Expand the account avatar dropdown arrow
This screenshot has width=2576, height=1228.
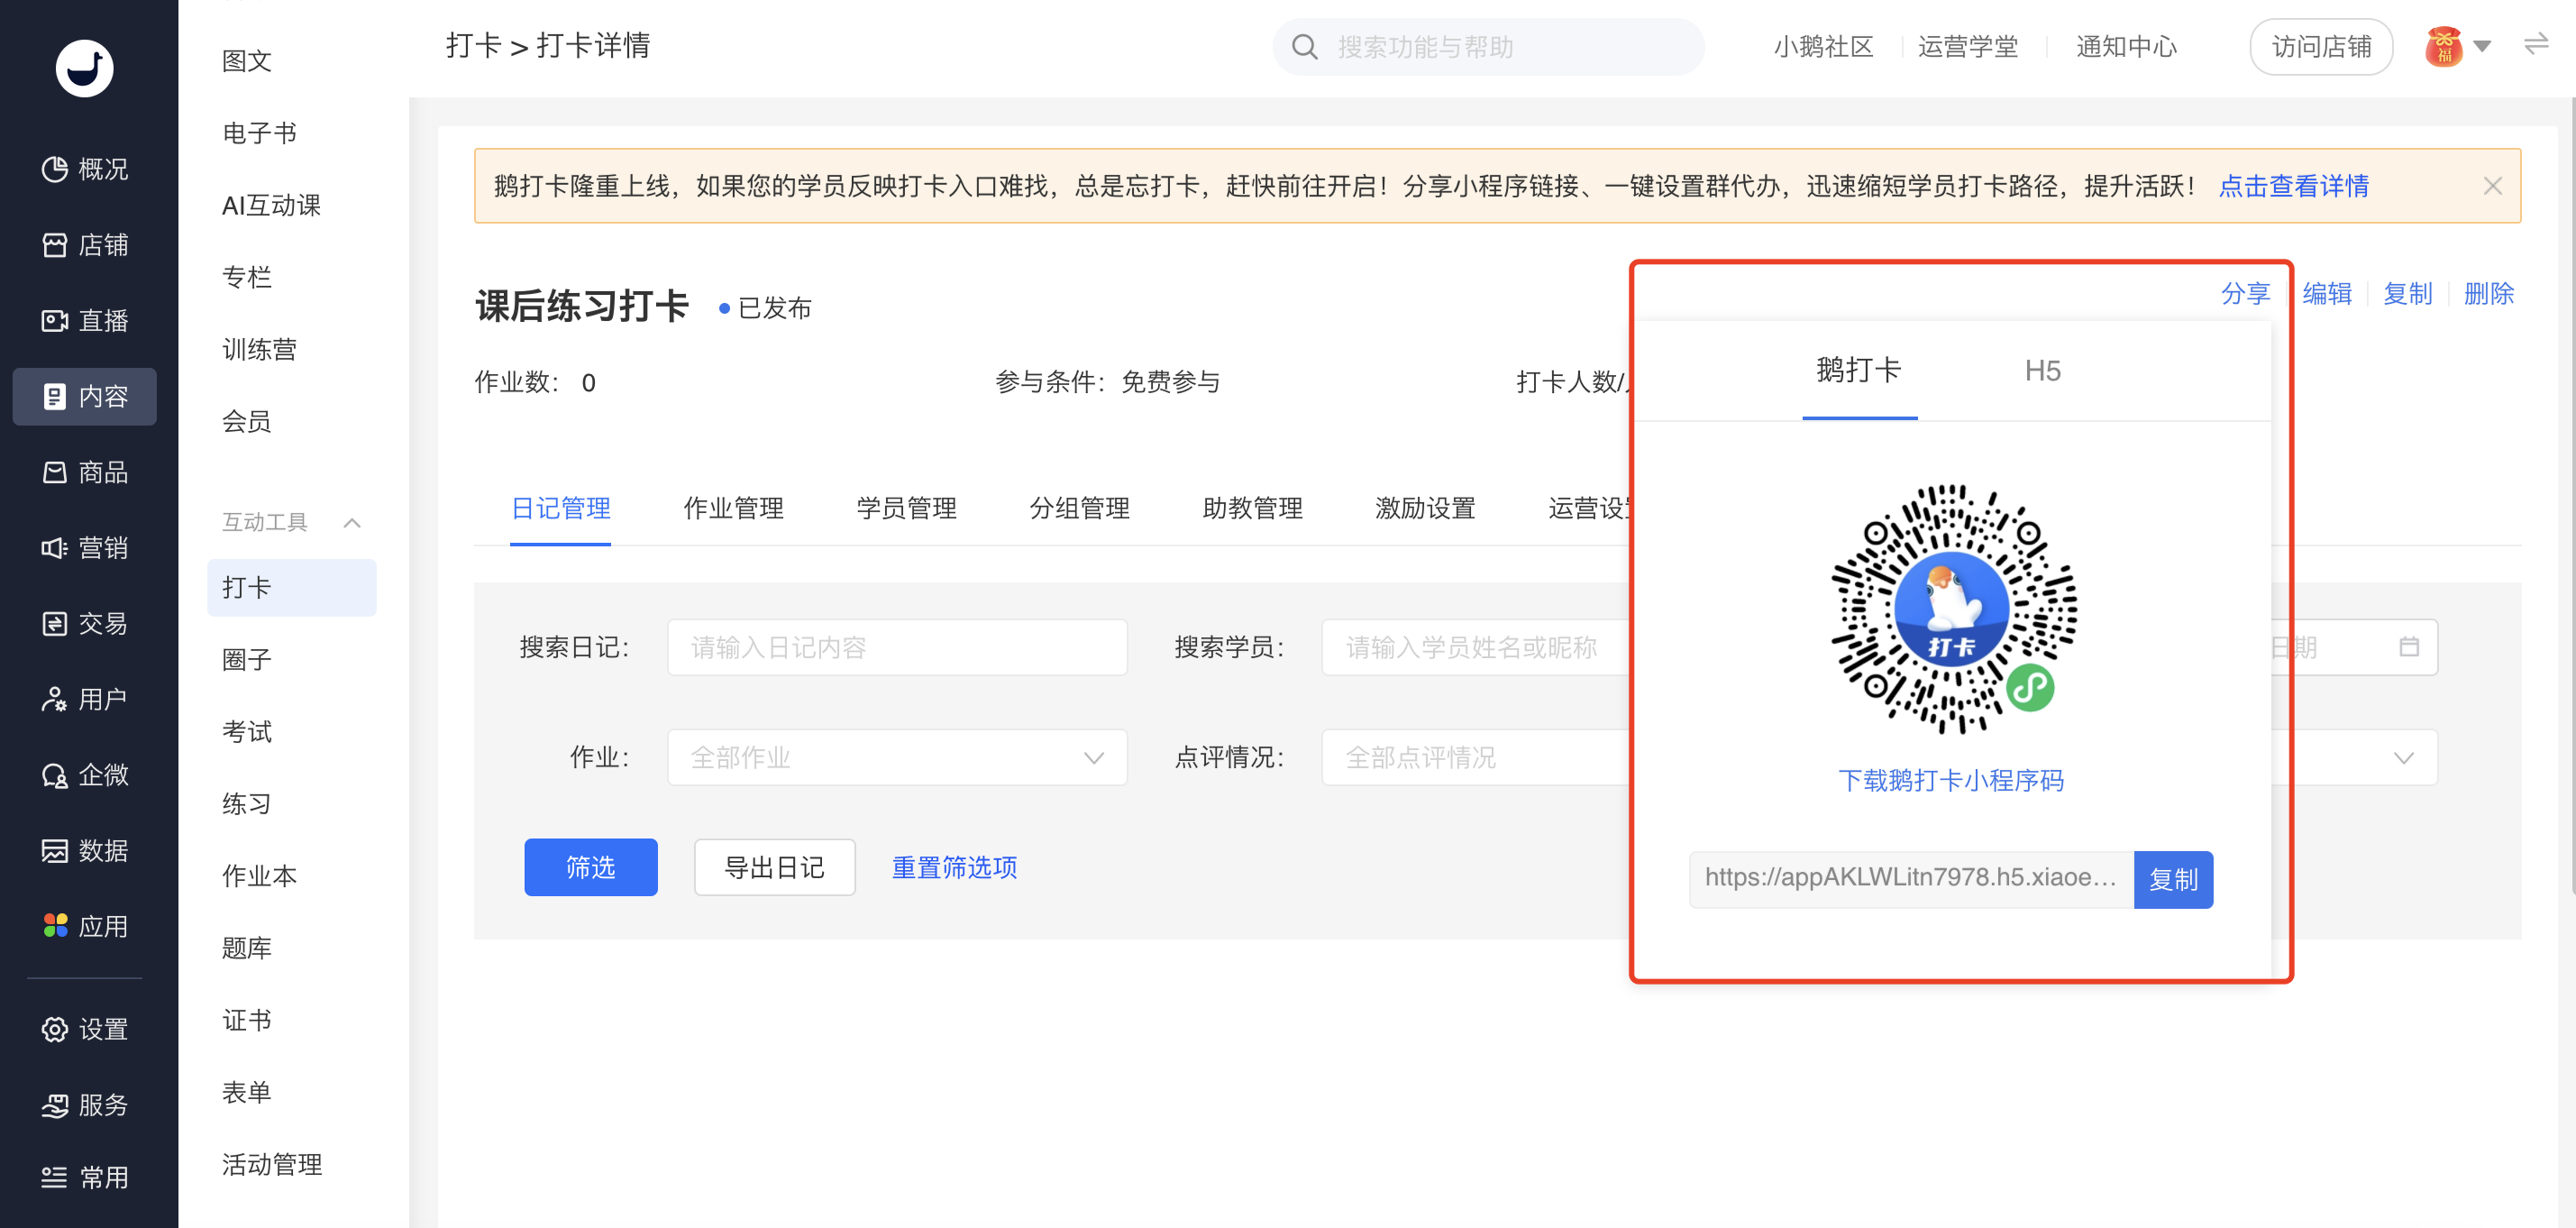[2481, 46]
